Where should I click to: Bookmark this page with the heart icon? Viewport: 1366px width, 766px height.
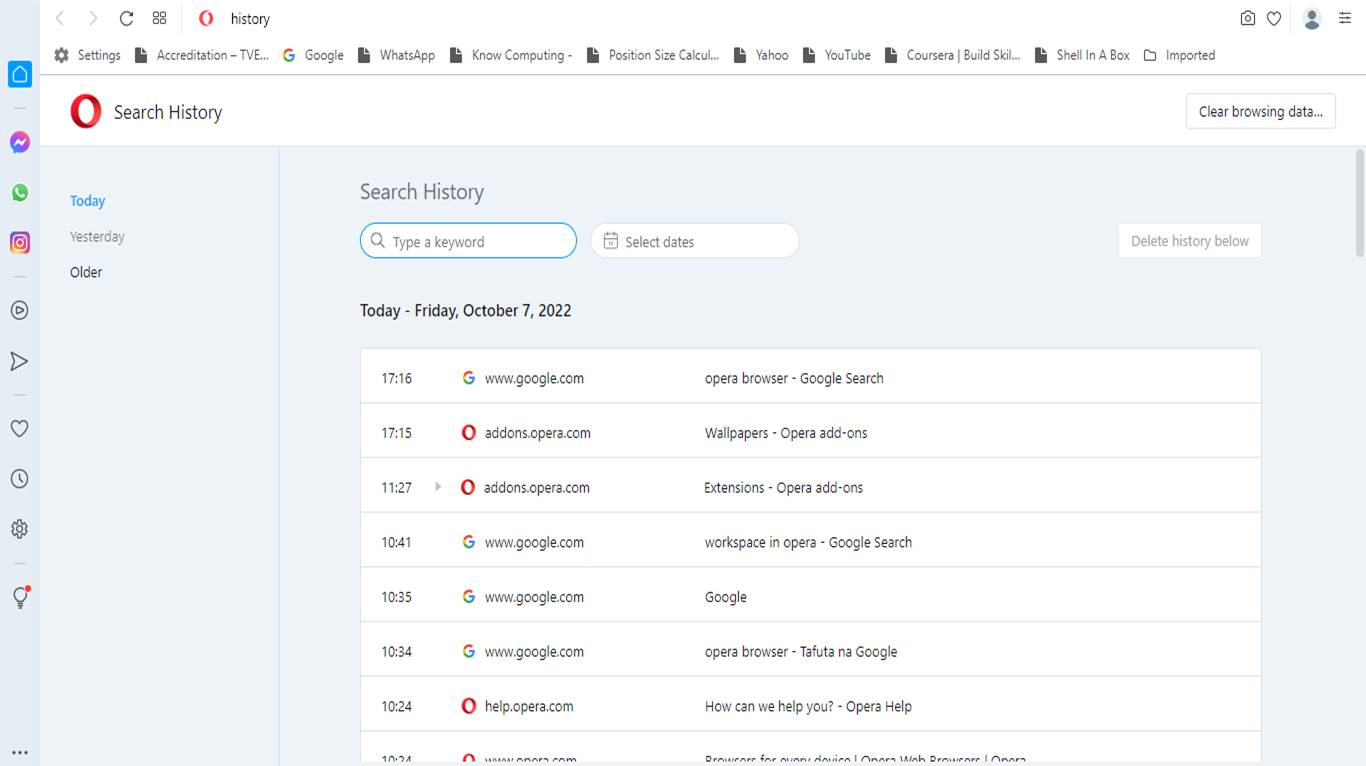(x=1274, y=18)
